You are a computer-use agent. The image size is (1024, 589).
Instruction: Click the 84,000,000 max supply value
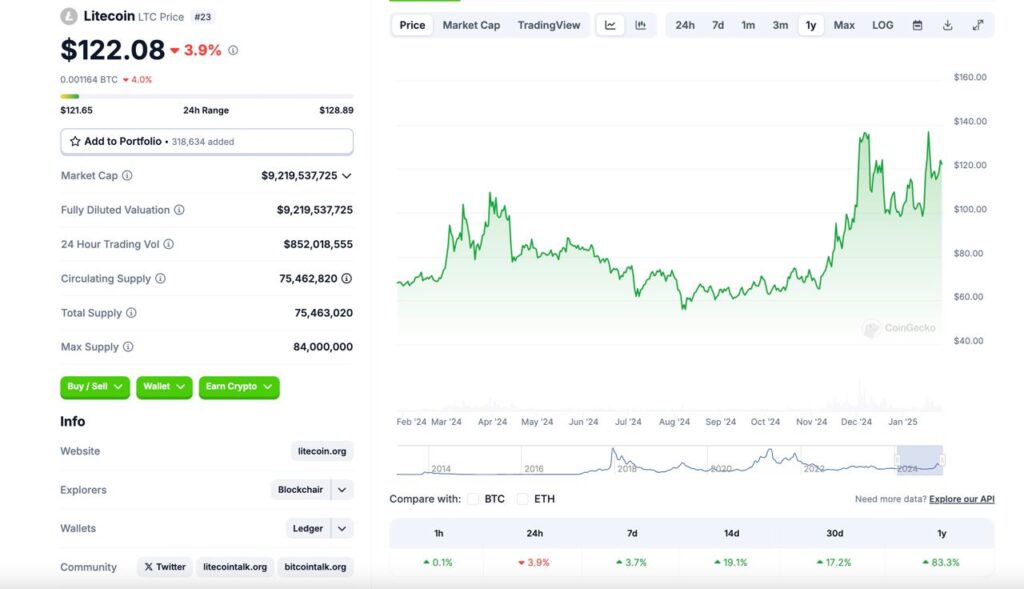tap(323, 347)
